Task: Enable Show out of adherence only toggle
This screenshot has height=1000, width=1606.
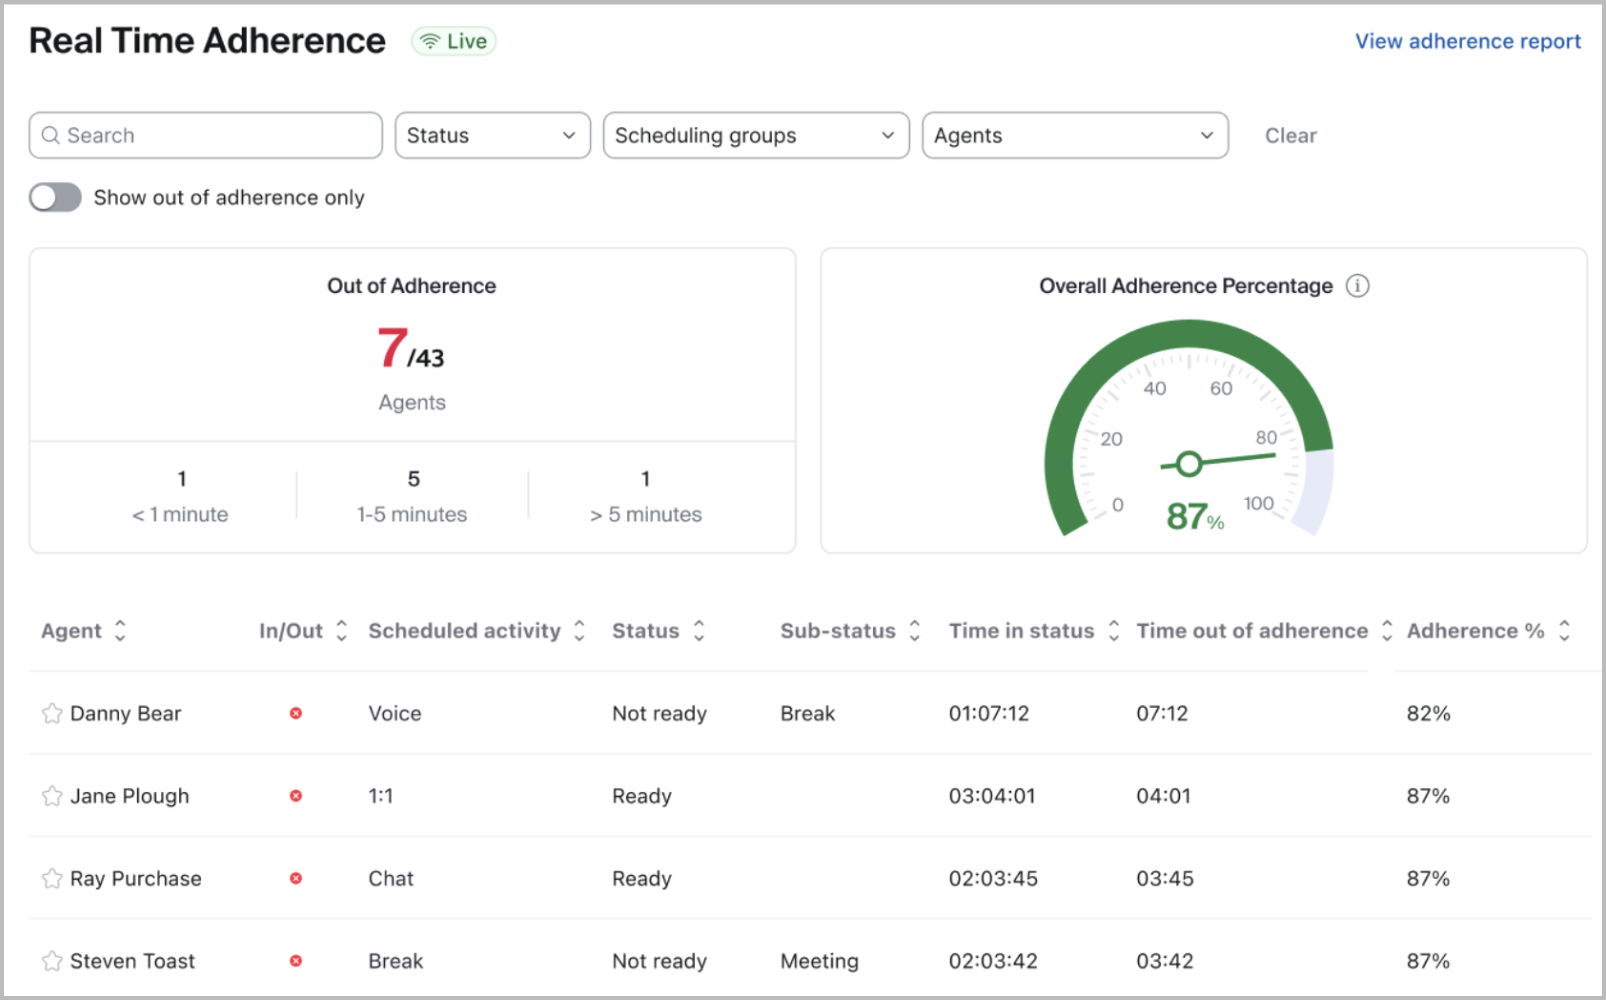Action: pyautogui.click(x=56, y=198)
